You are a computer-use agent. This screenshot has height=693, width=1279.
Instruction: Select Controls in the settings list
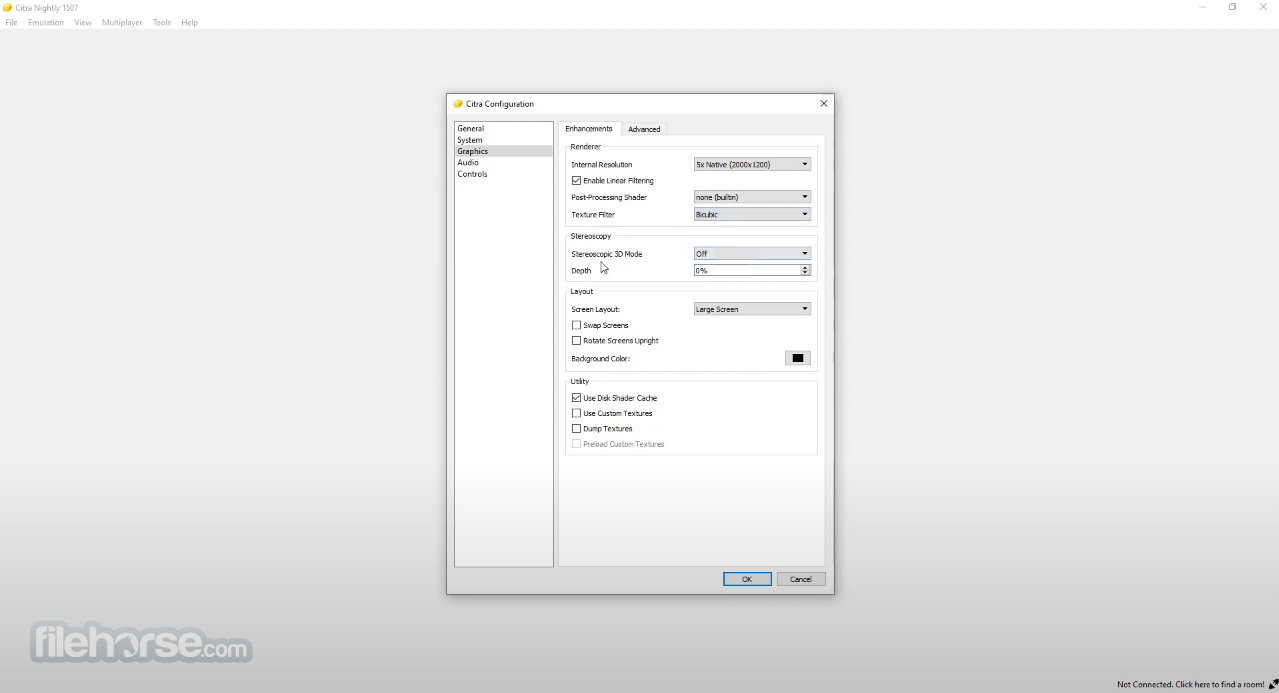(503, 174)
